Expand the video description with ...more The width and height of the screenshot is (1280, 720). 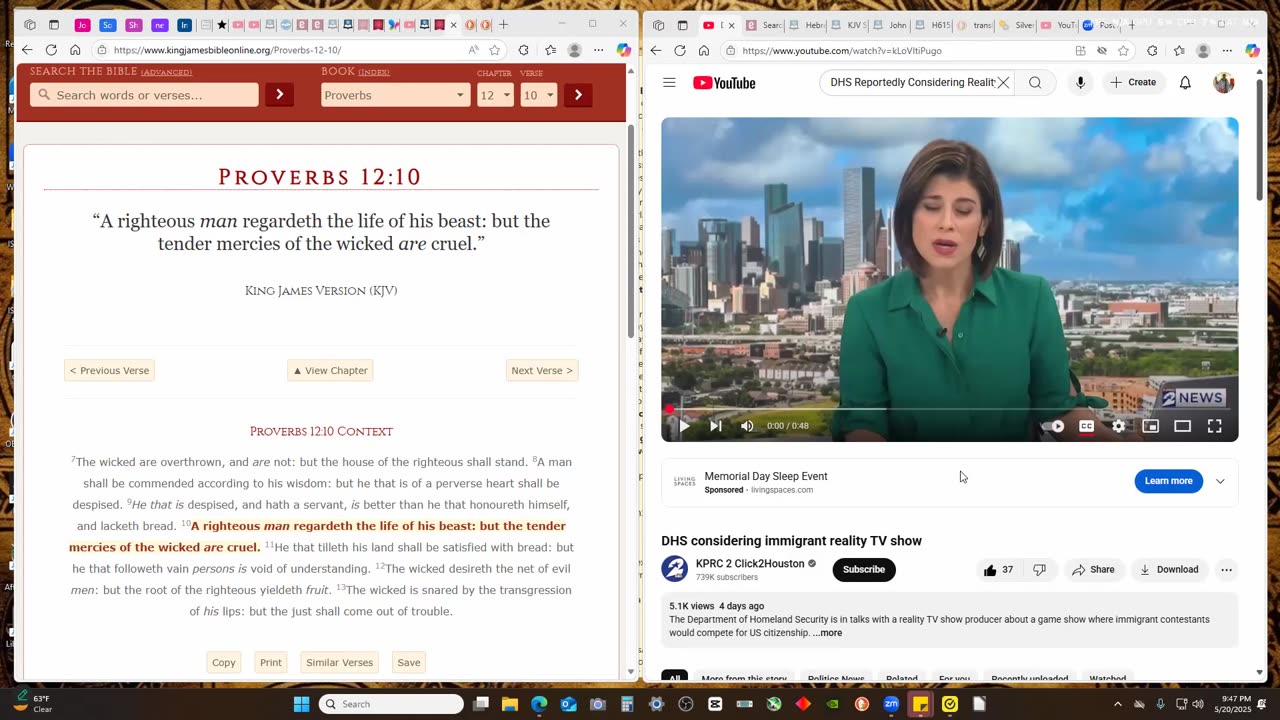point(828,633)
